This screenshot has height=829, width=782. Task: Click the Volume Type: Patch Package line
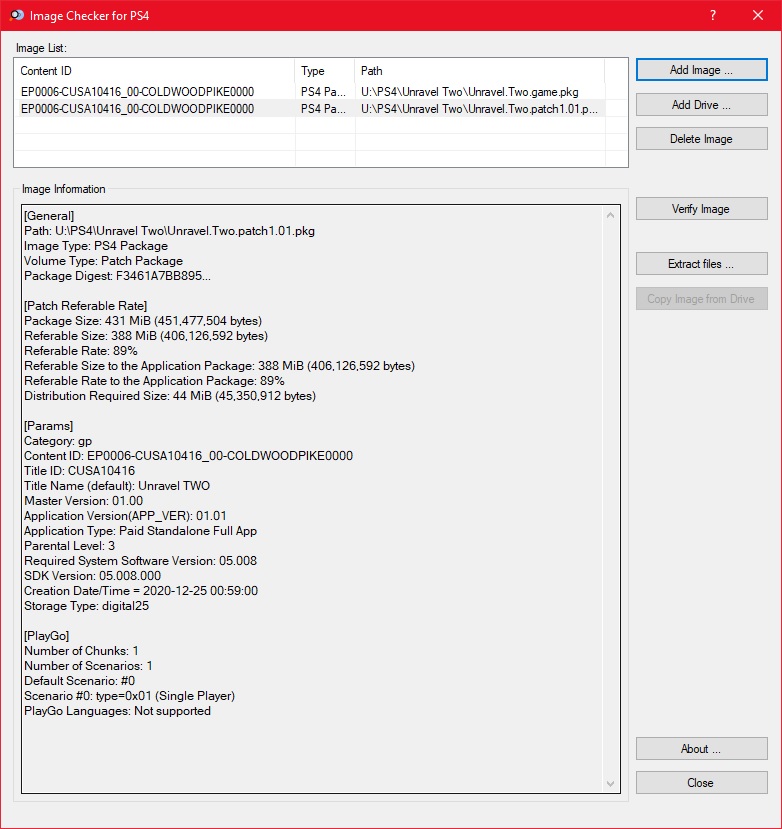tap(103, 261)
